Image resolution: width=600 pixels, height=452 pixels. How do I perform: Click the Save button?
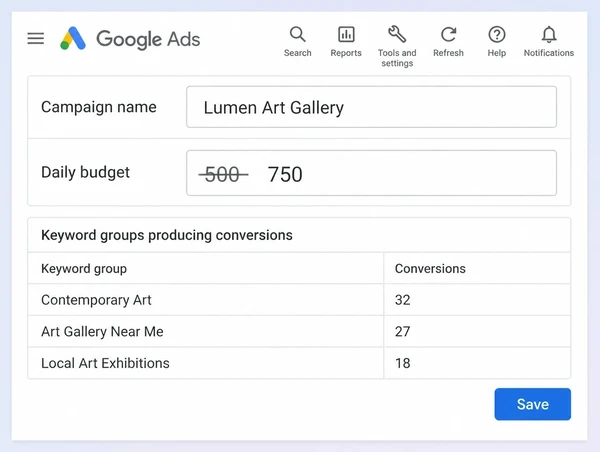tap(532, 404)
